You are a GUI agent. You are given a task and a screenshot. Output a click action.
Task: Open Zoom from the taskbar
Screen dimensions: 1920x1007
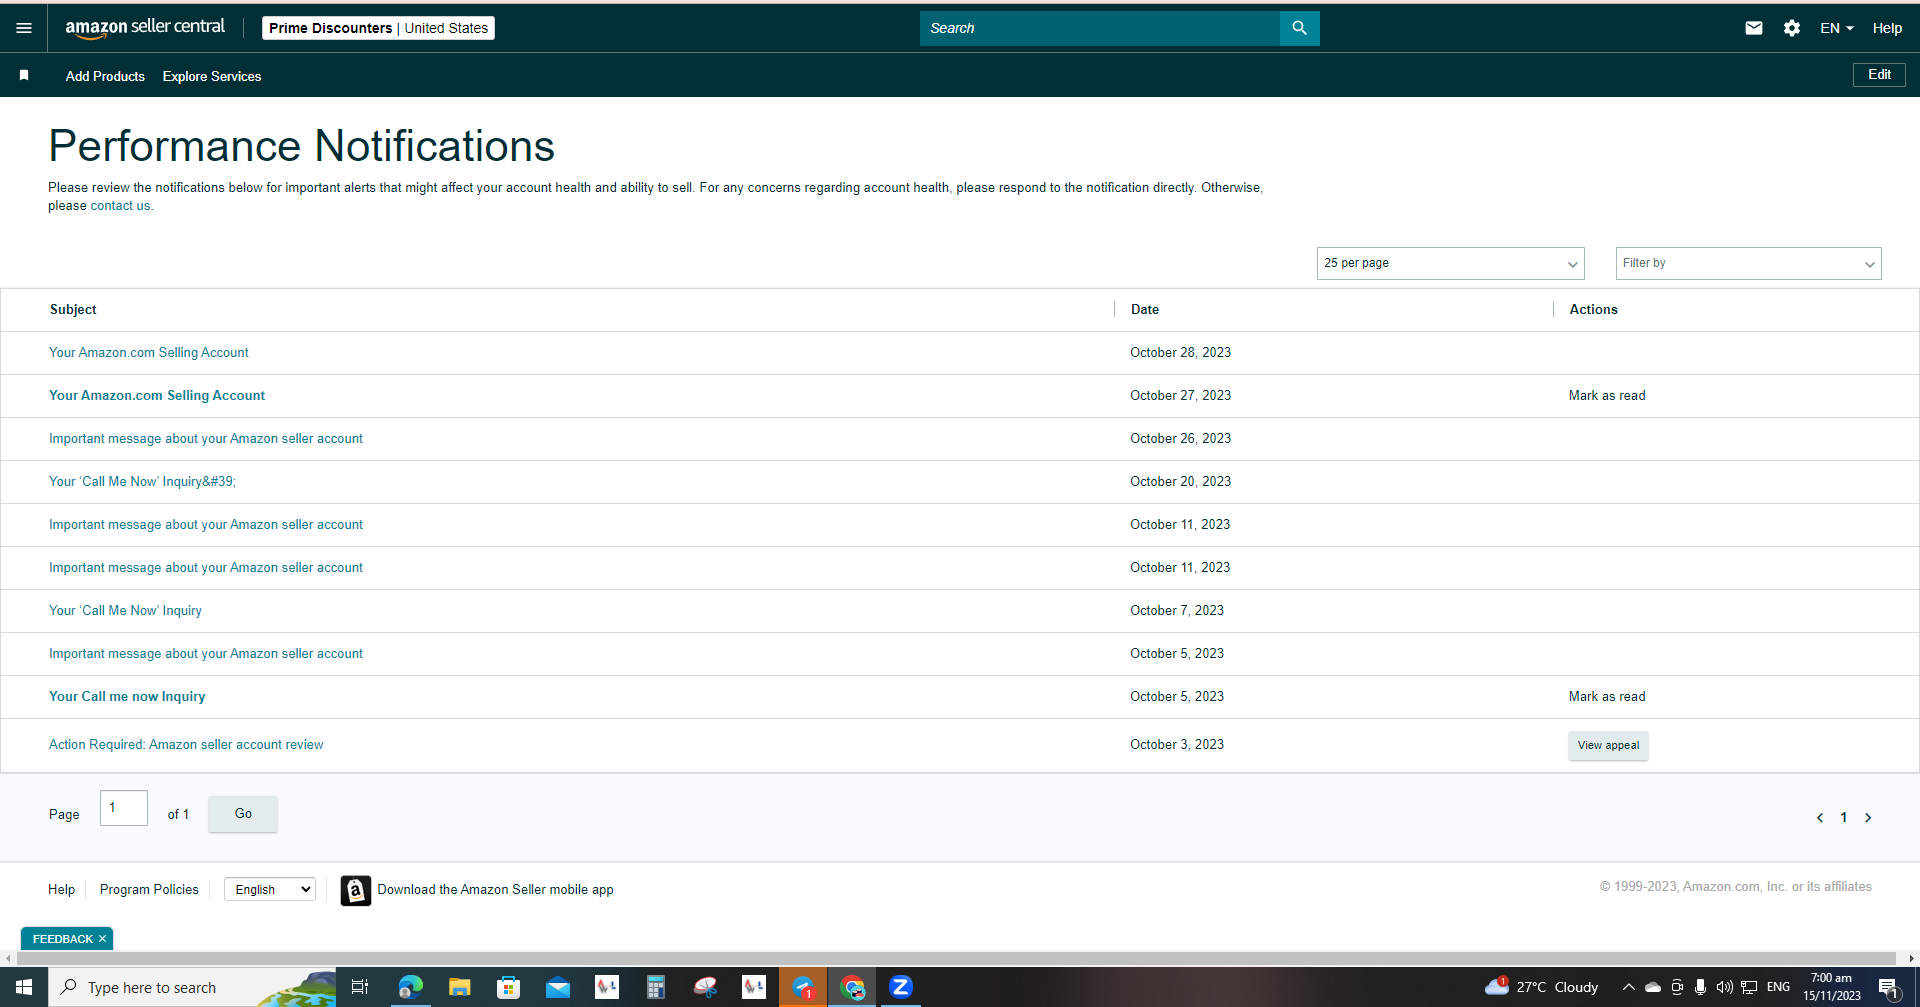[x=901, y=988]
